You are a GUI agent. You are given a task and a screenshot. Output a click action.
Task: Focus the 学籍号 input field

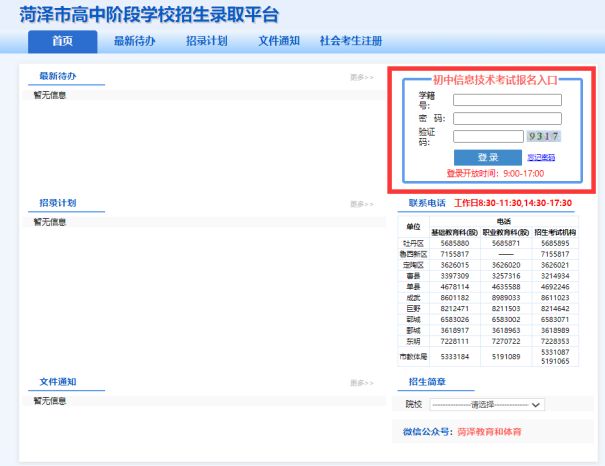tap(507, 100)
